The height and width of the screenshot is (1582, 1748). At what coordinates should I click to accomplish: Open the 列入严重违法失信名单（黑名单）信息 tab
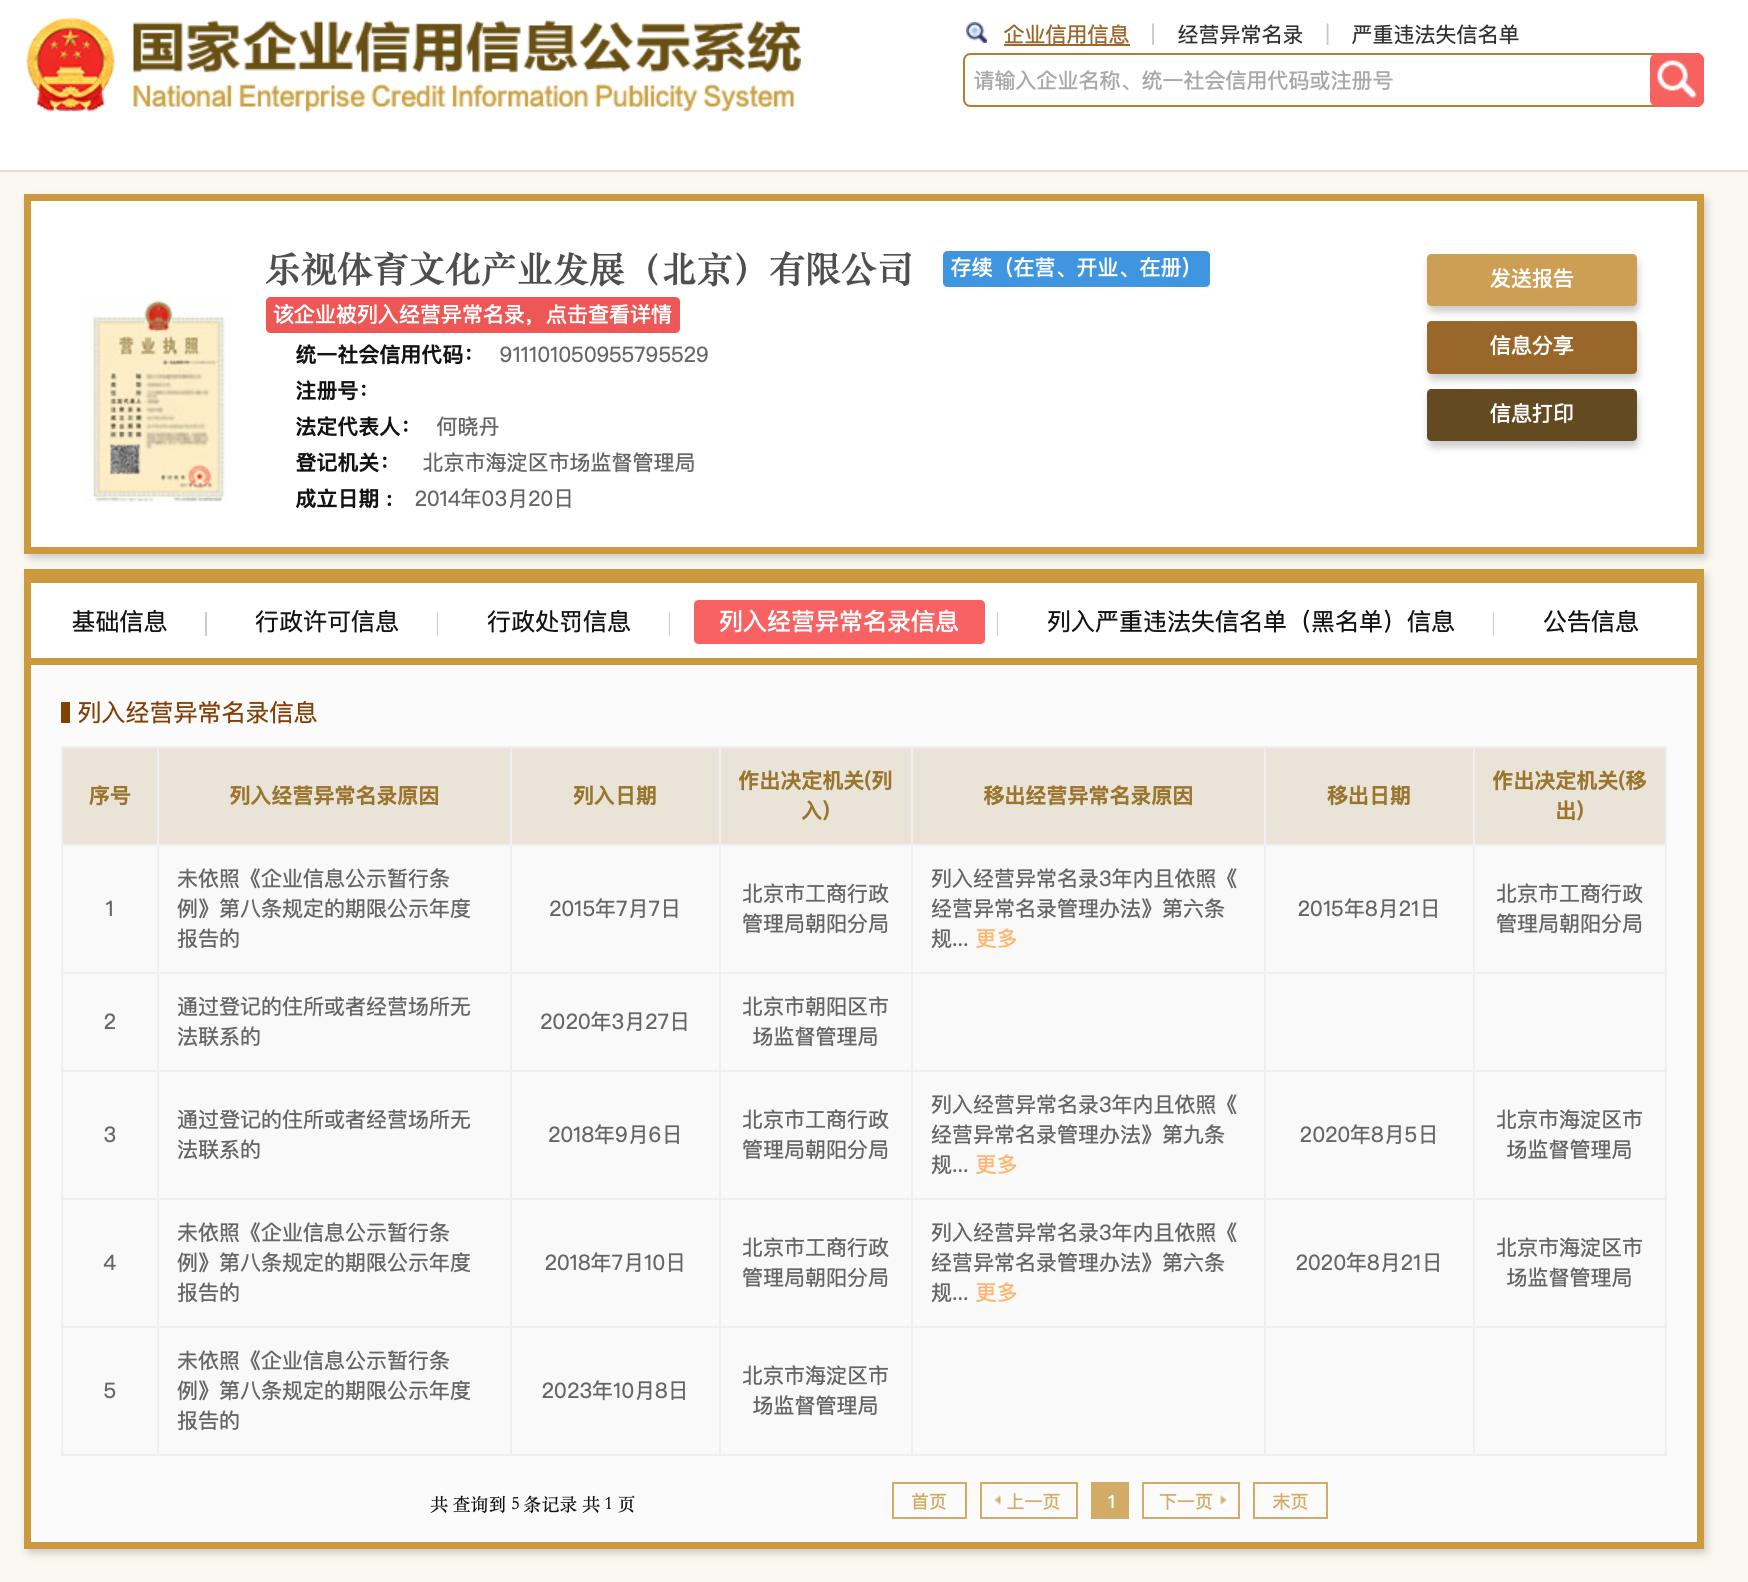1250,622
